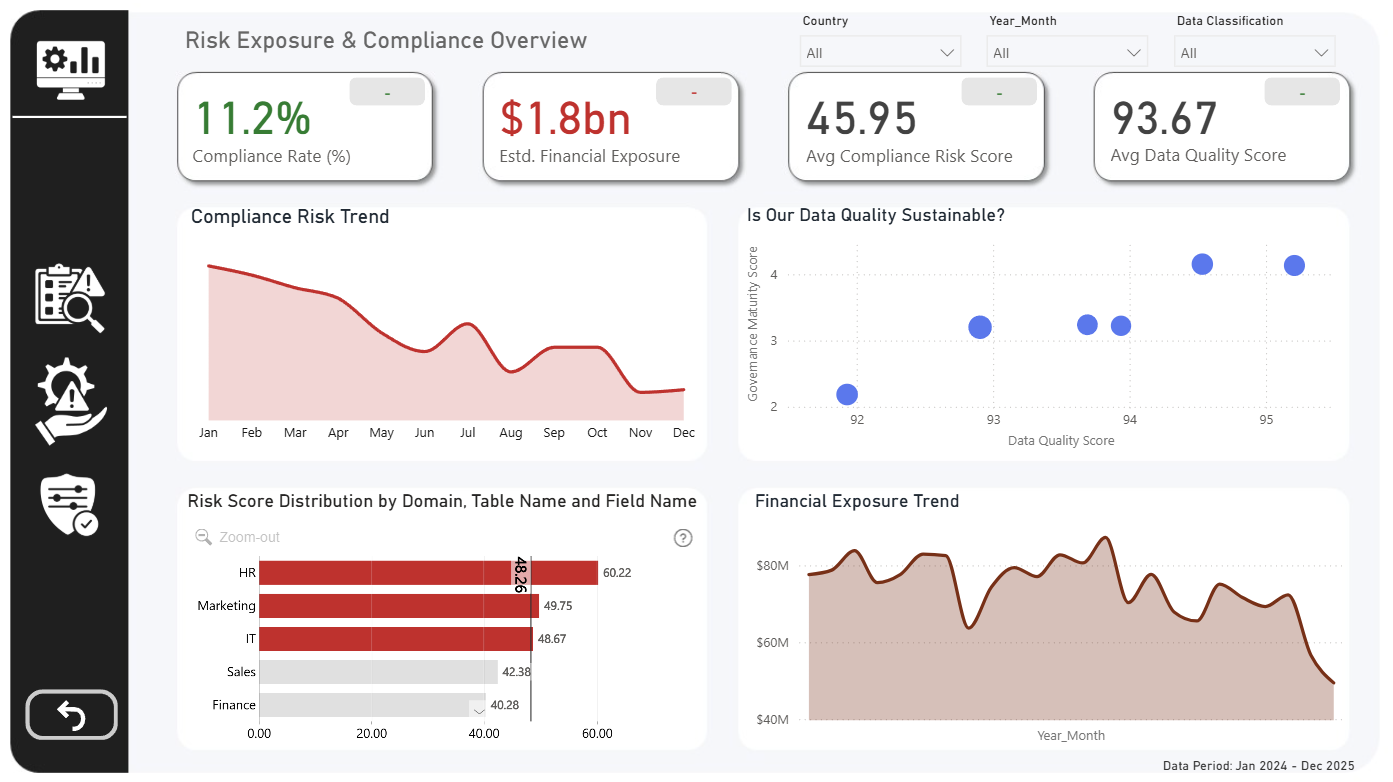1393x782 pixels.
Task: Select the Marketing risk score bar
Action: click(399, 606)
